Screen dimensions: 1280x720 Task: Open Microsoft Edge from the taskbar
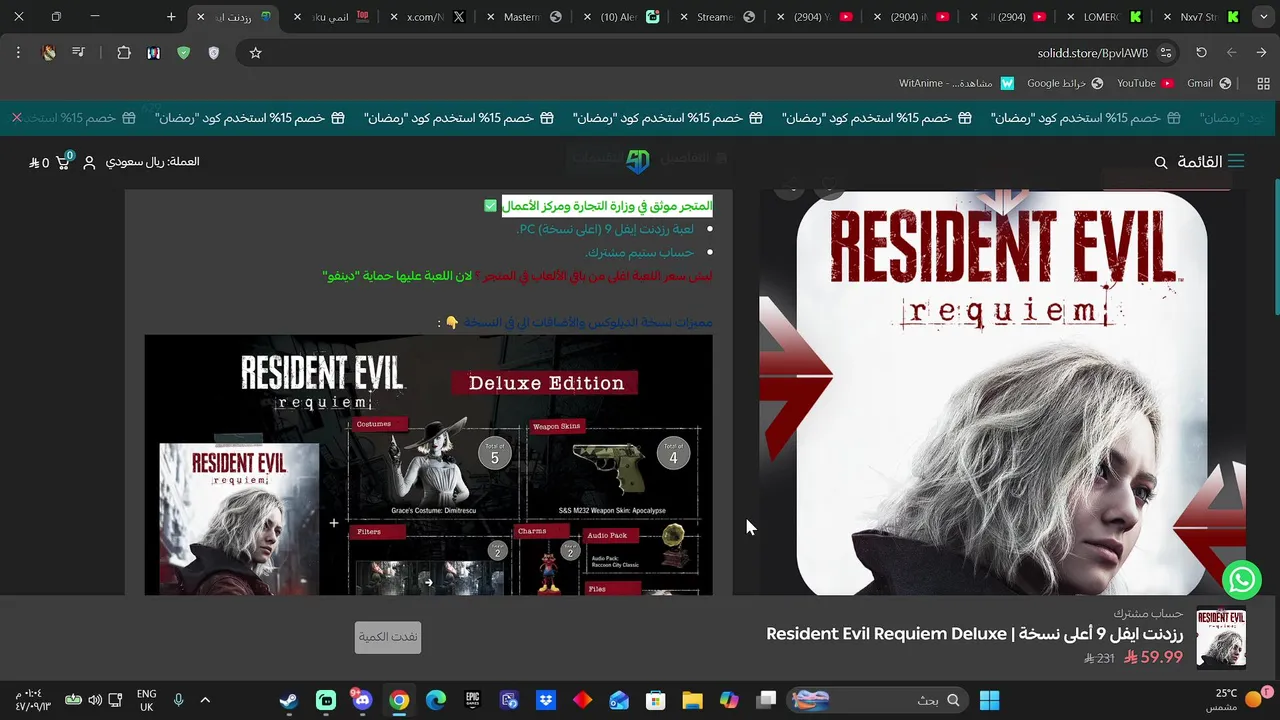(x=436, y=700)
